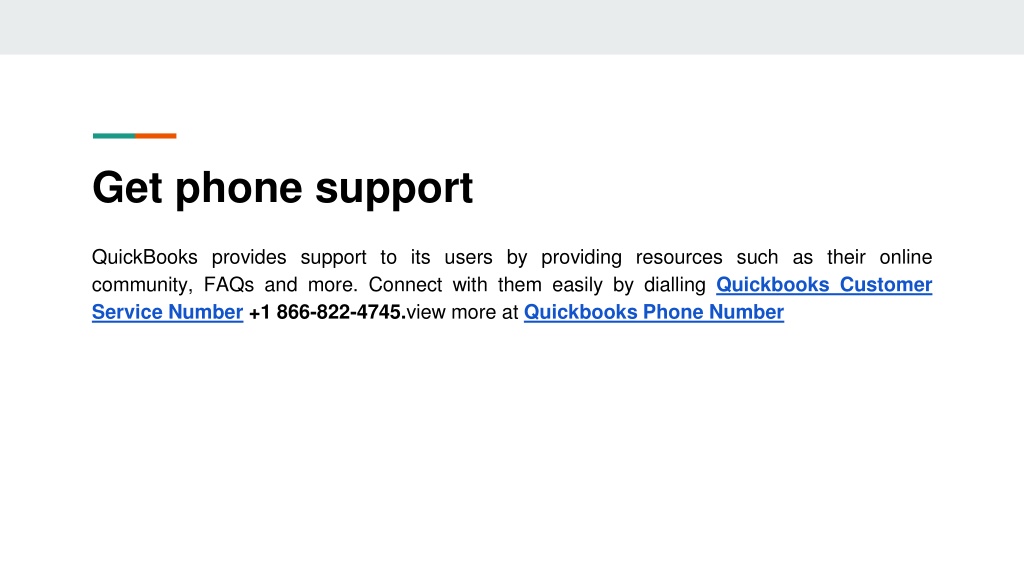Click the word "dialling" before the link
The image size is (1024, 576).
[675, 285]
